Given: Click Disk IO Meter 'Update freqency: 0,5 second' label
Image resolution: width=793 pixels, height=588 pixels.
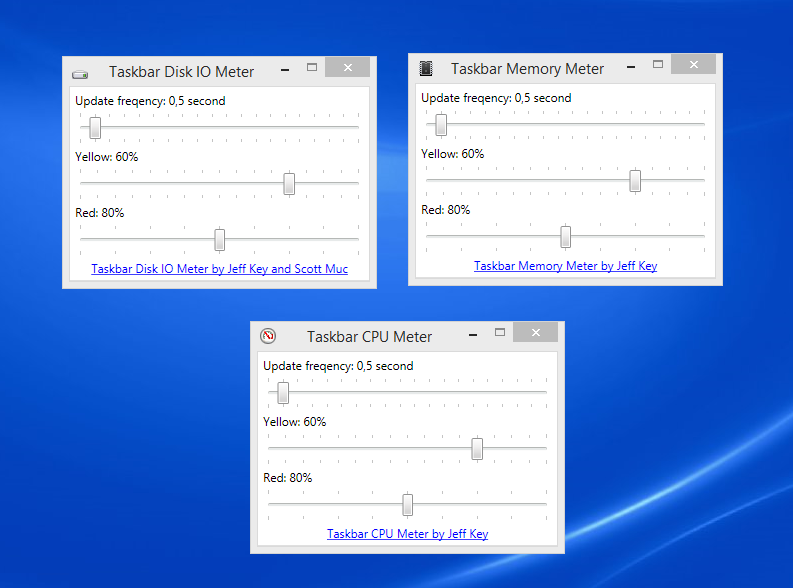Looking at the screenshot, I should [150, 101].
